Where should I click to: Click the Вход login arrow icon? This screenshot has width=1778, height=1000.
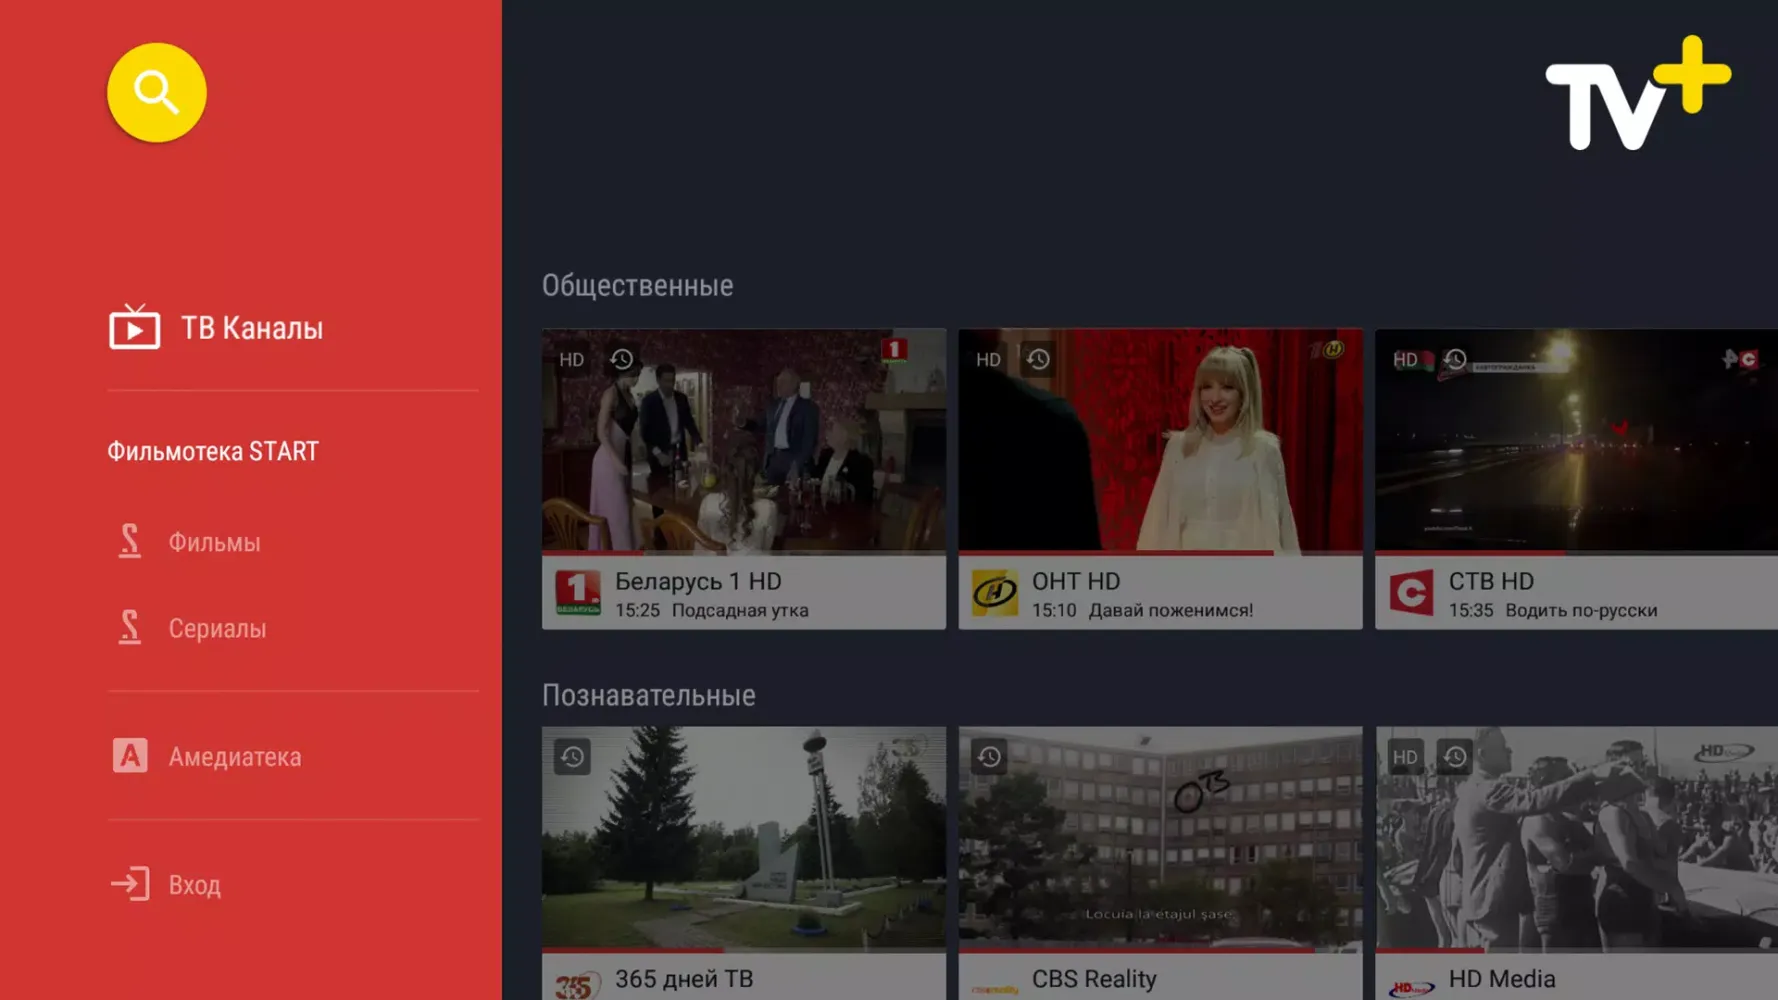[x=130, y=884]
